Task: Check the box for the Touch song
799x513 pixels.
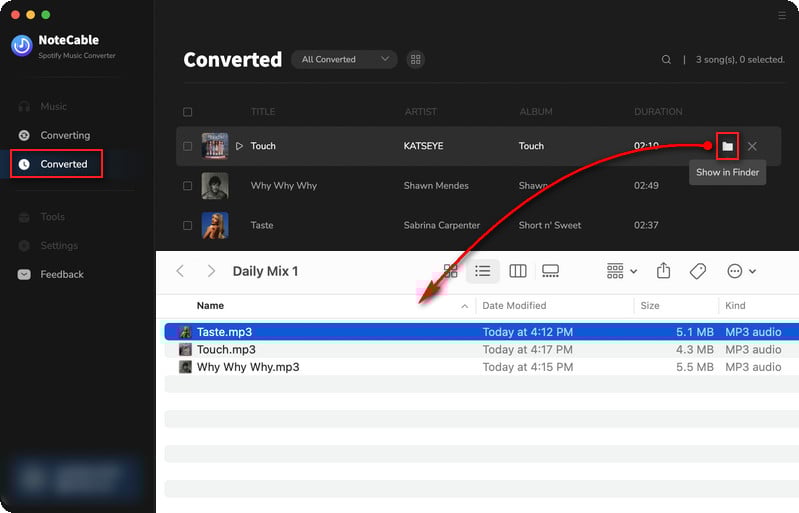Action: point(188,146)
